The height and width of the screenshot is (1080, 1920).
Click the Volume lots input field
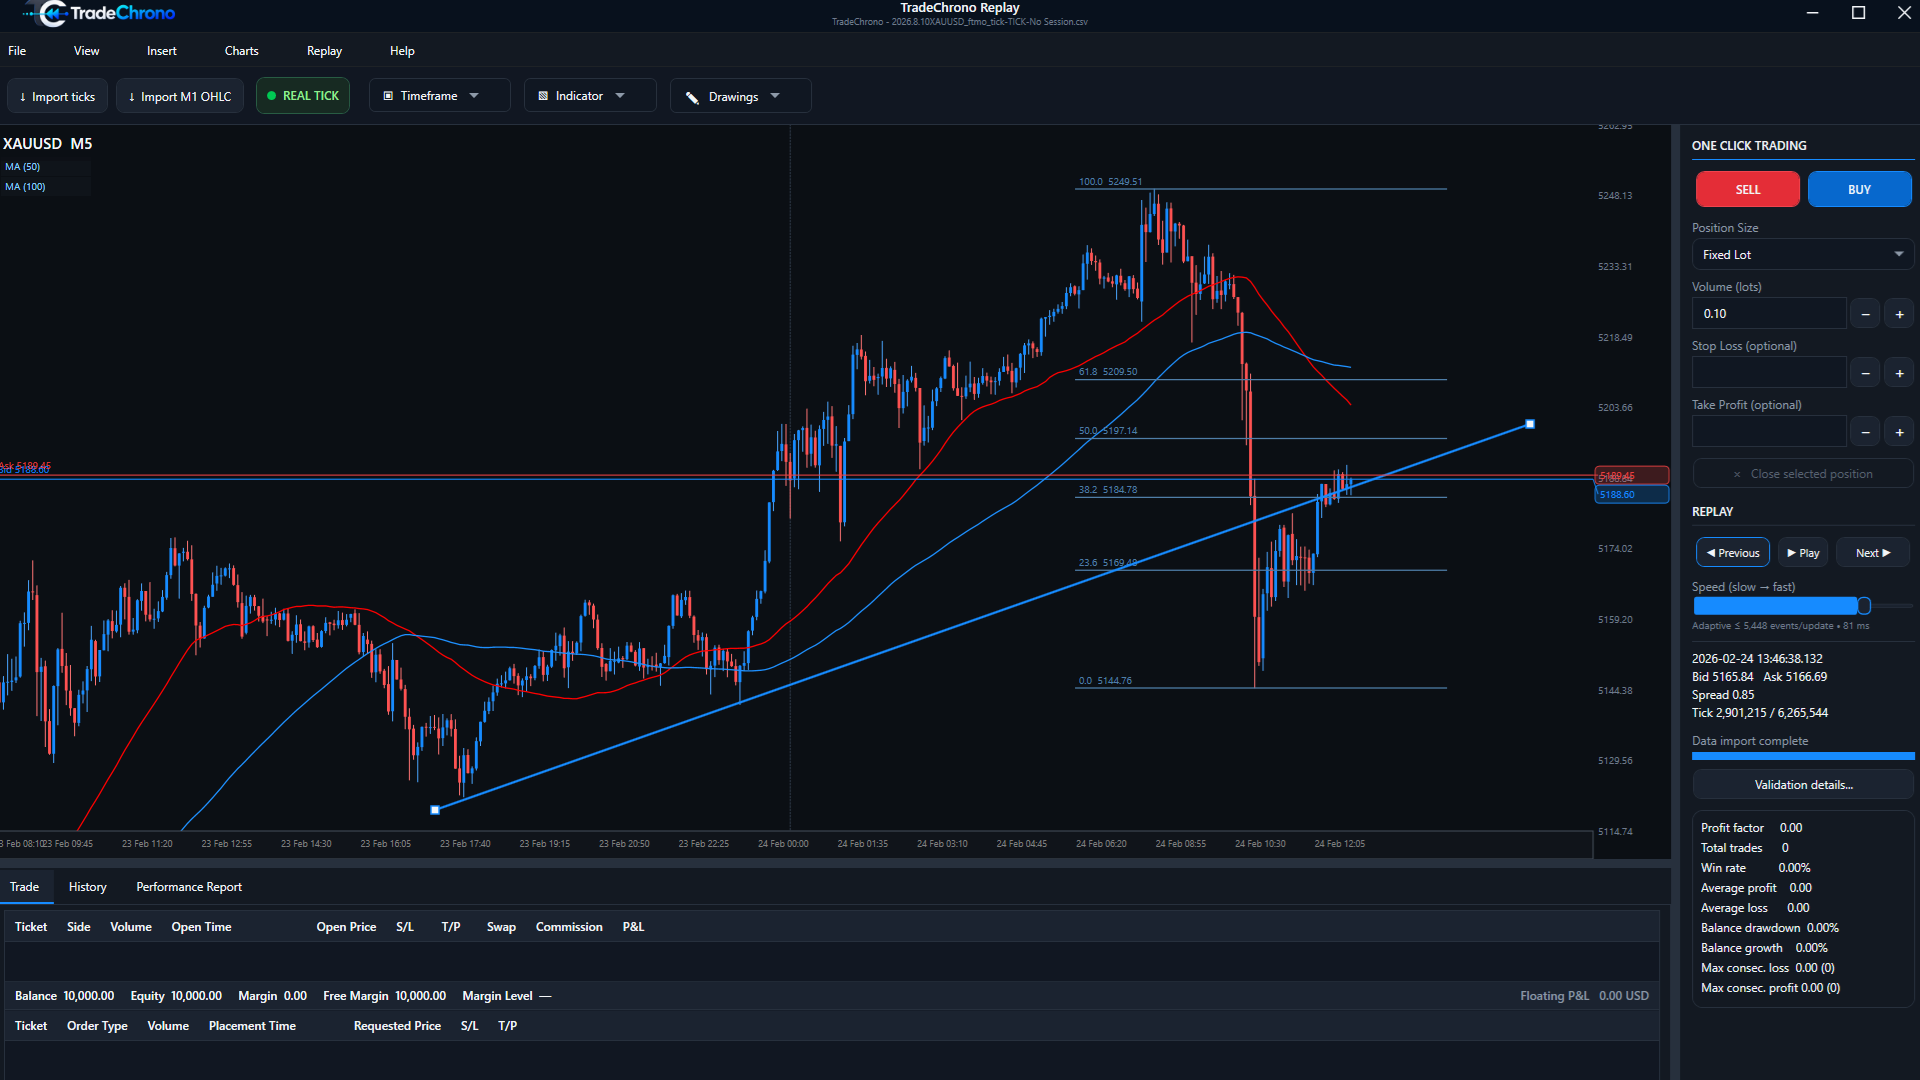click(1768, 313)
